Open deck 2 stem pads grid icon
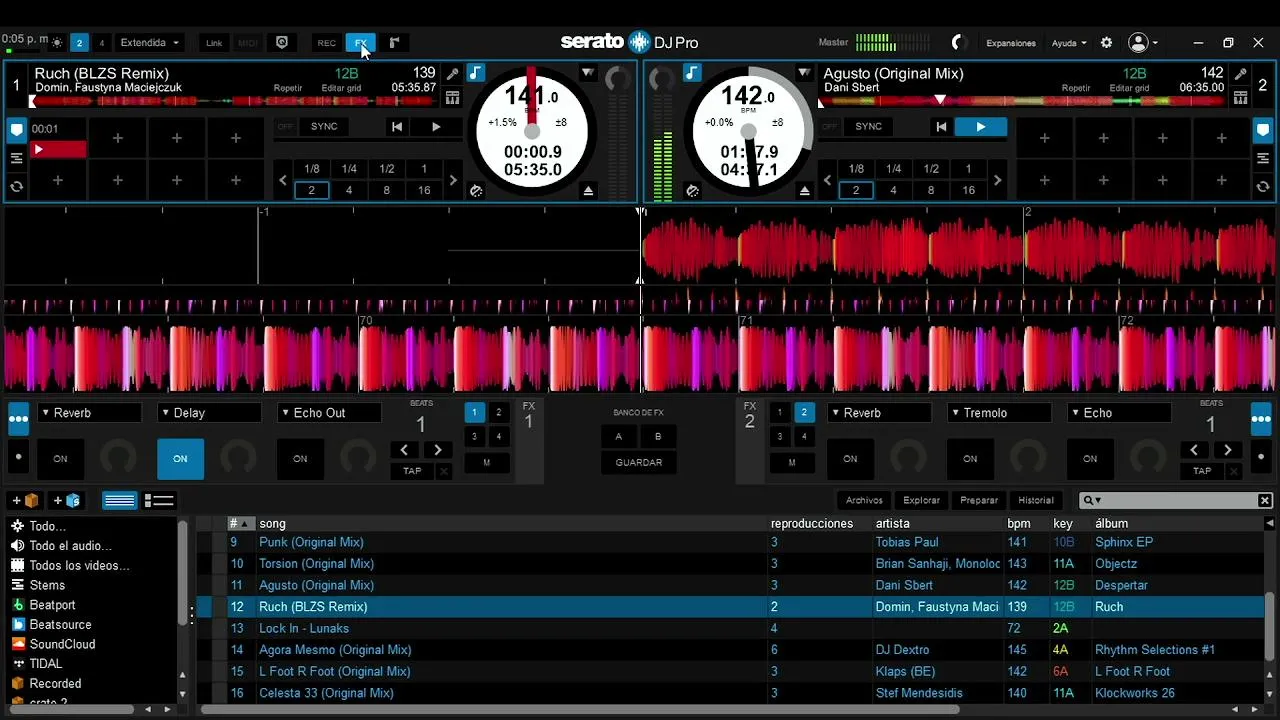Screen dimensions: 1280x720 pos(1241,98)
